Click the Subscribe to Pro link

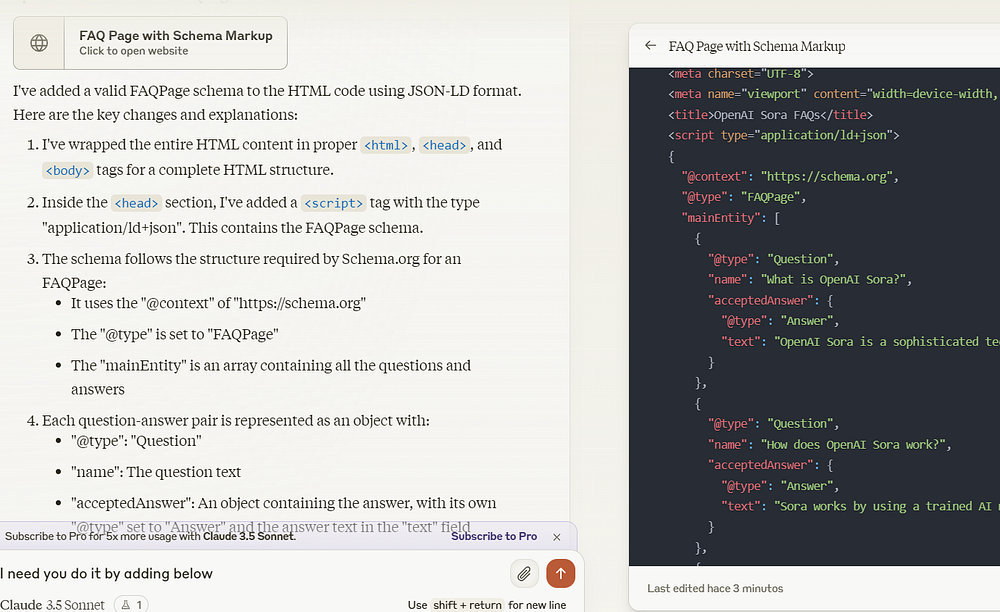[493, 537]
